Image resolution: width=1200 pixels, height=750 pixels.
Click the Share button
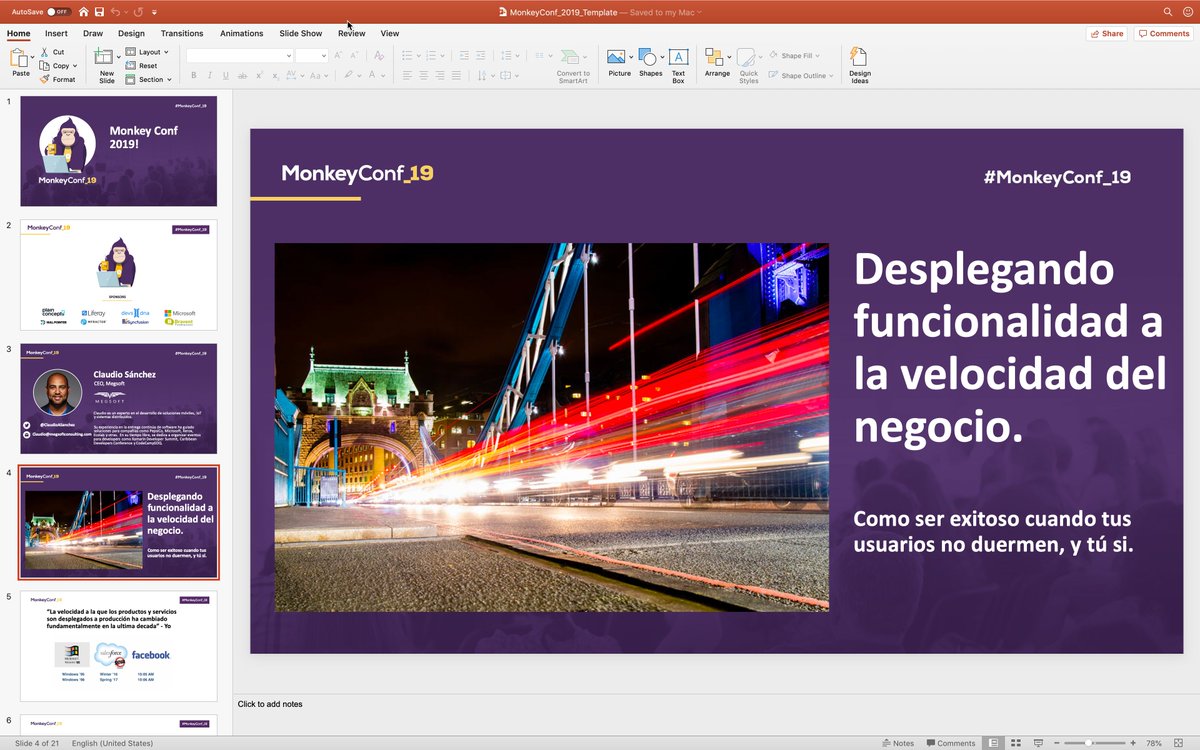click(1107, 33)
